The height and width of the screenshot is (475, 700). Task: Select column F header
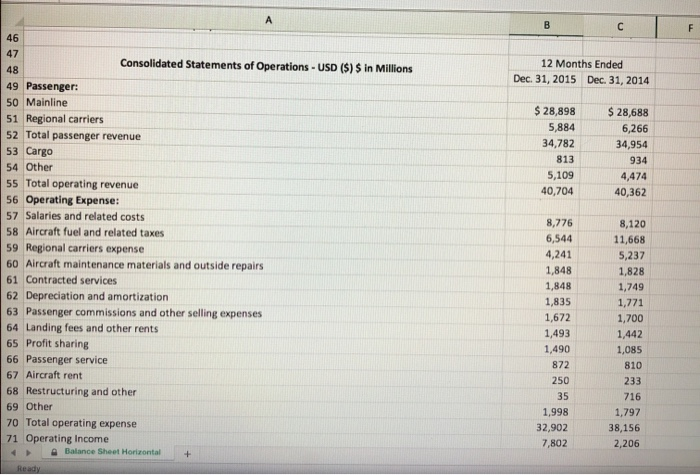(690, 28)
